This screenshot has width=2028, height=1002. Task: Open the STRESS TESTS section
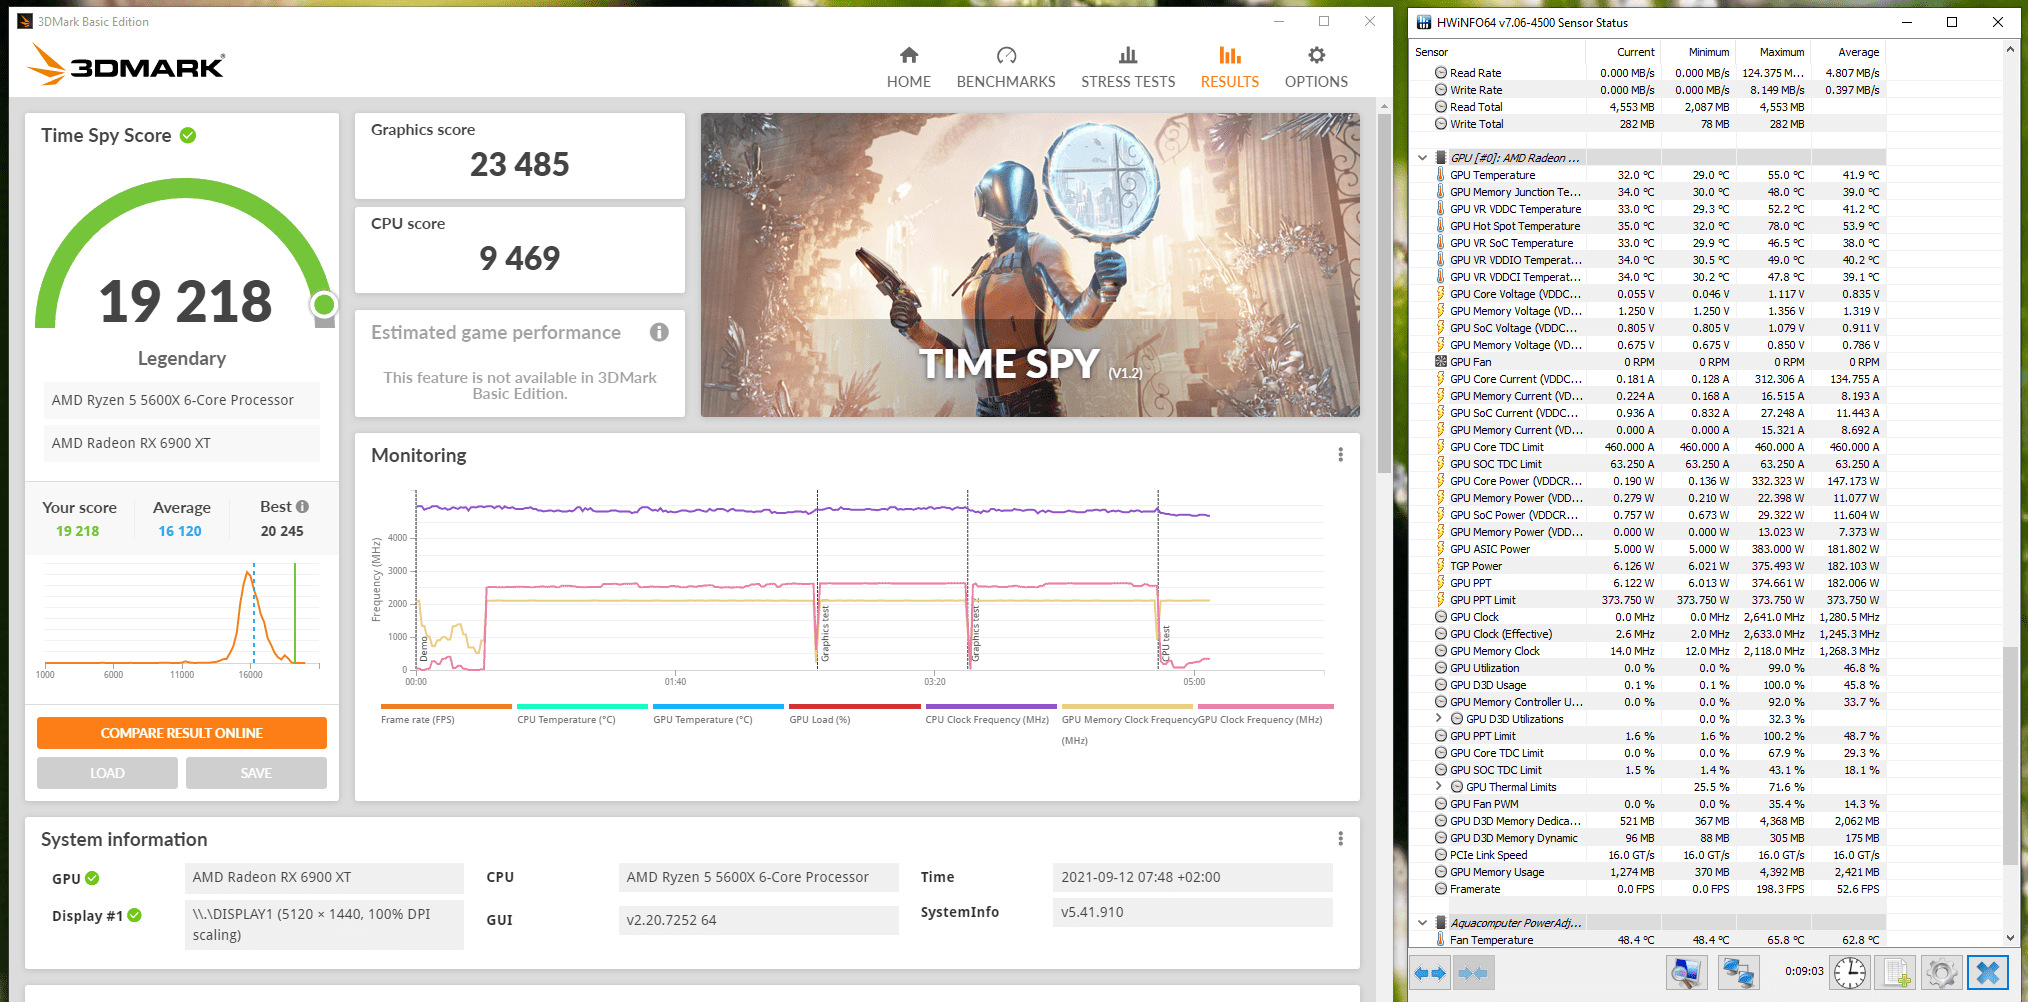point(1128,67)
